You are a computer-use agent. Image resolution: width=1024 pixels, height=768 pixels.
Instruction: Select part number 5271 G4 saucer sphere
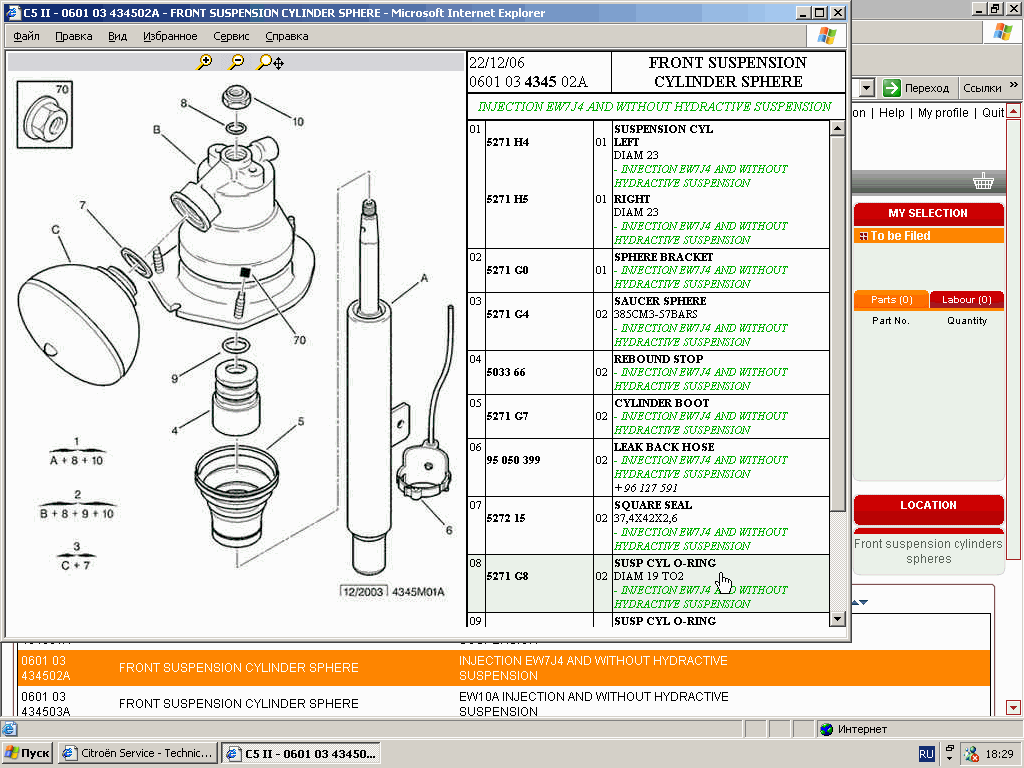pos(507,314)
